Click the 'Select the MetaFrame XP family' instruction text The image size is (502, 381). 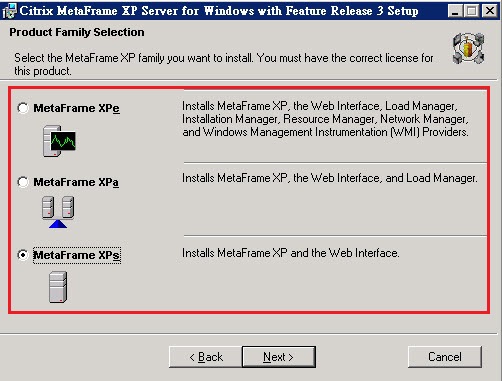click(224, 64)
